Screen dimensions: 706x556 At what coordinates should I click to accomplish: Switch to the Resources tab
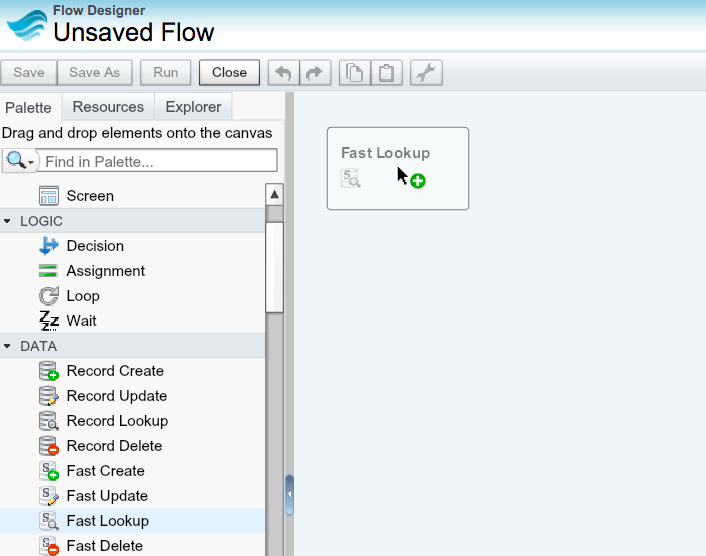[108, 107]
